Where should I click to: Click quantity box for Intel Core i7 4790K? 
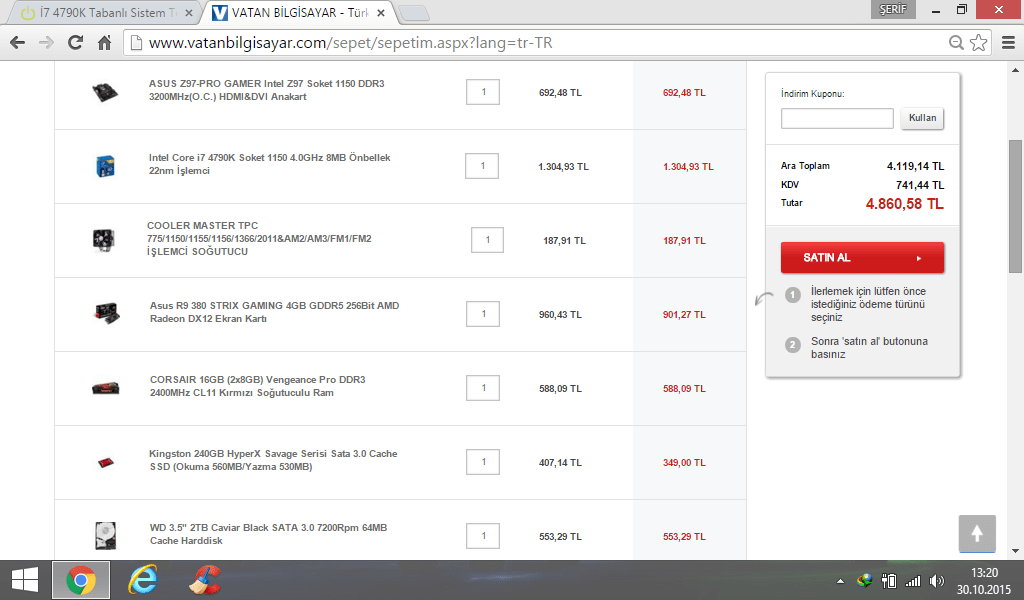(482, 166)
